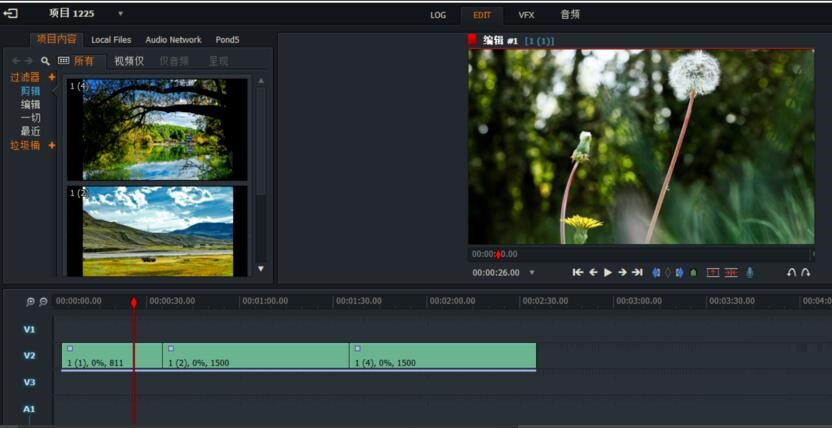Play the sequence in the viewer
This screenshot has width=832, height=428.
607,272
